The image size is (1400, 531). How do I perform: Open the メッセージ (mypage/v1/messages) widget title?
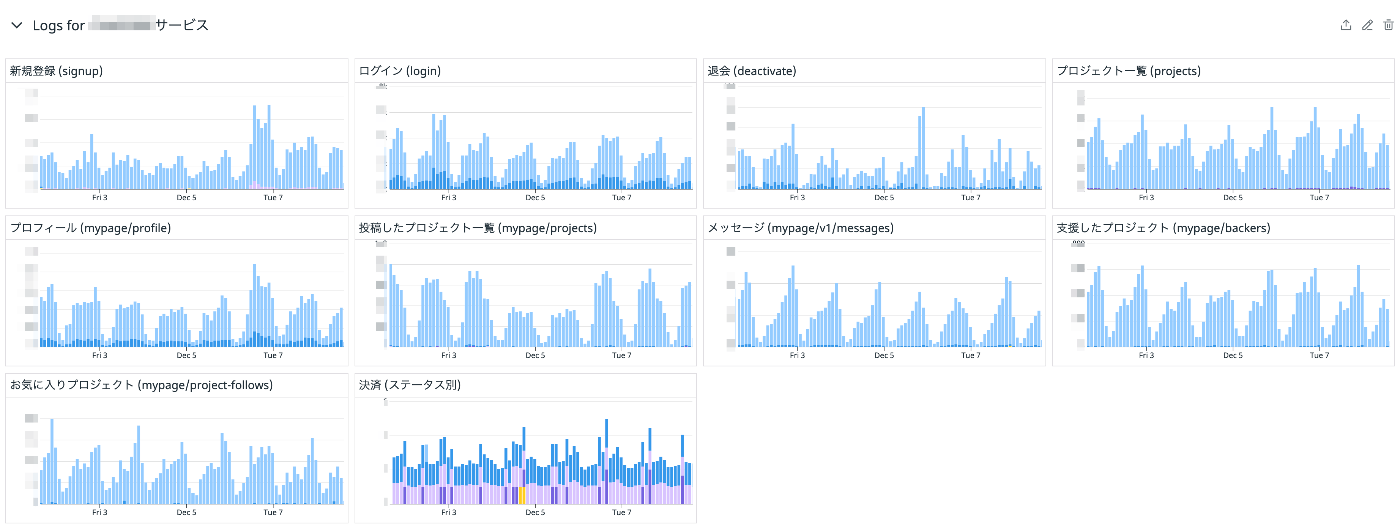pos(800,228)
